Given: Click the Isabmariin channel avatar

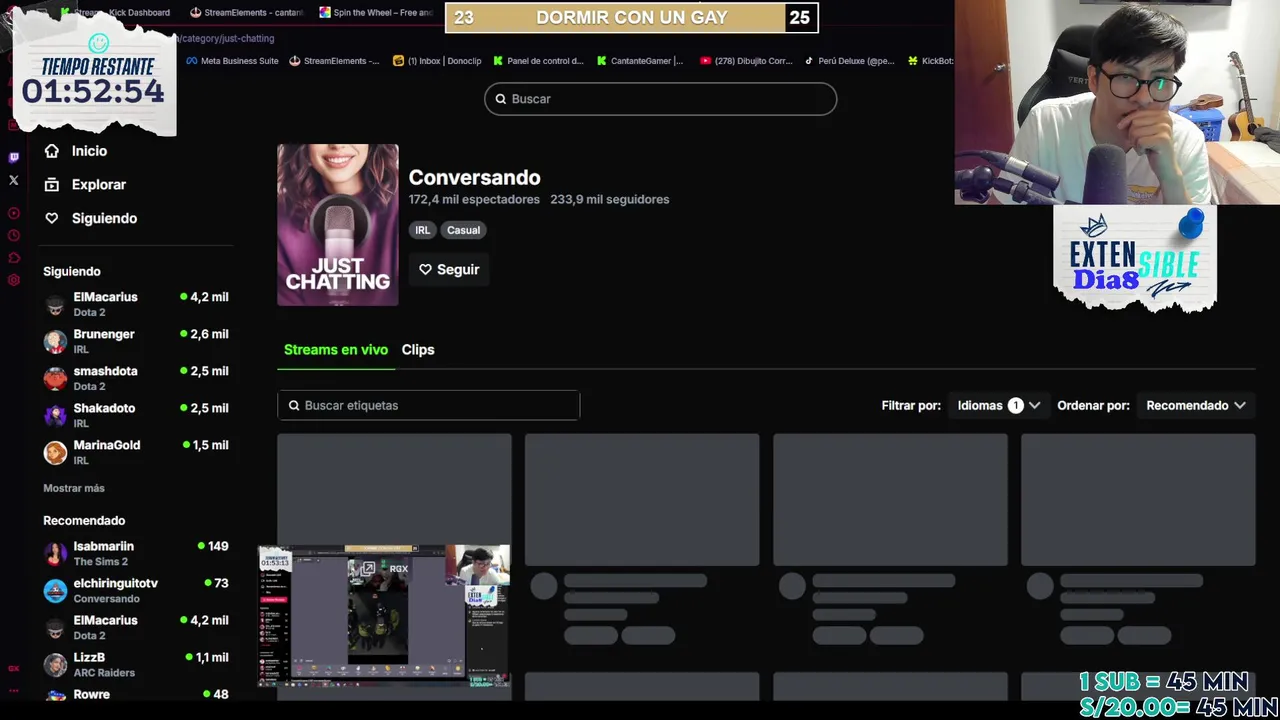Looking at the screenshot, I should tap(55, 553).
